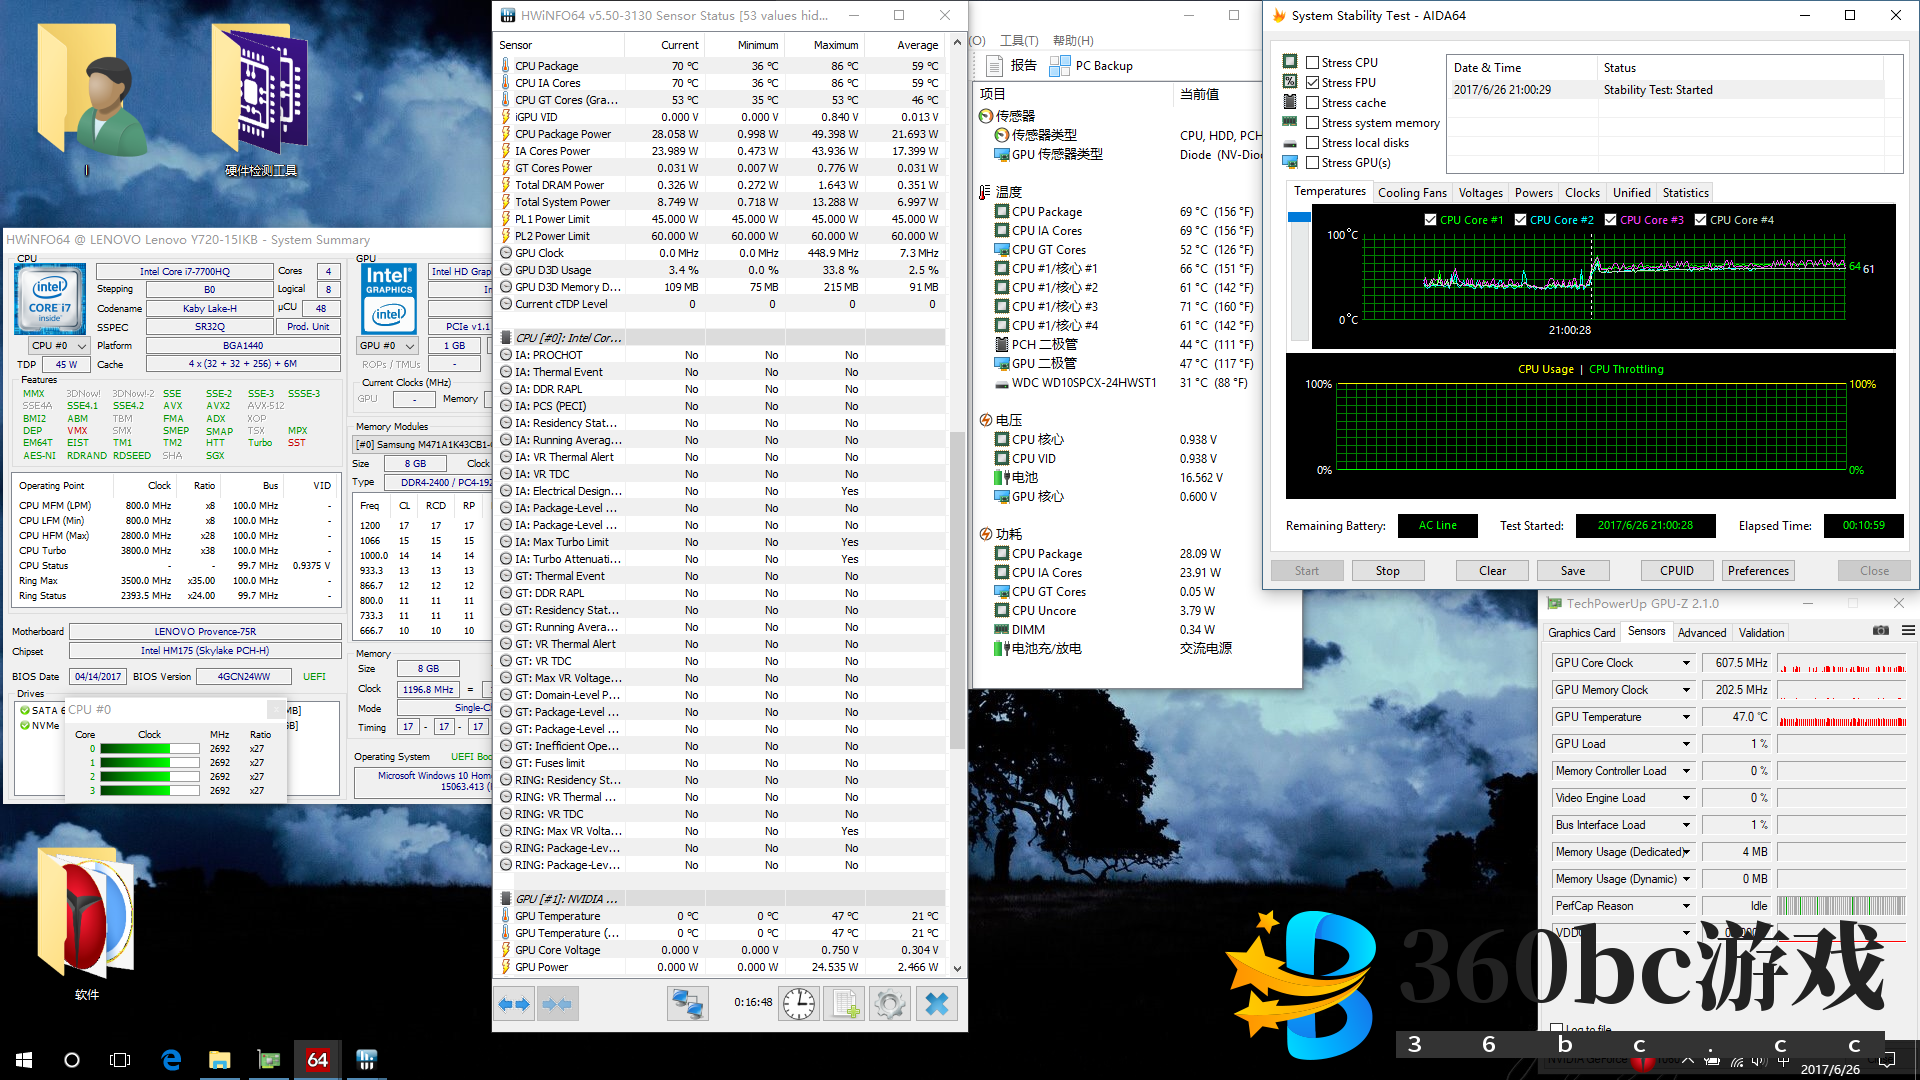1920x1080 pixels.
Task: Open GPU-Z hamburger menu icon
Action: click(1908, 631)
